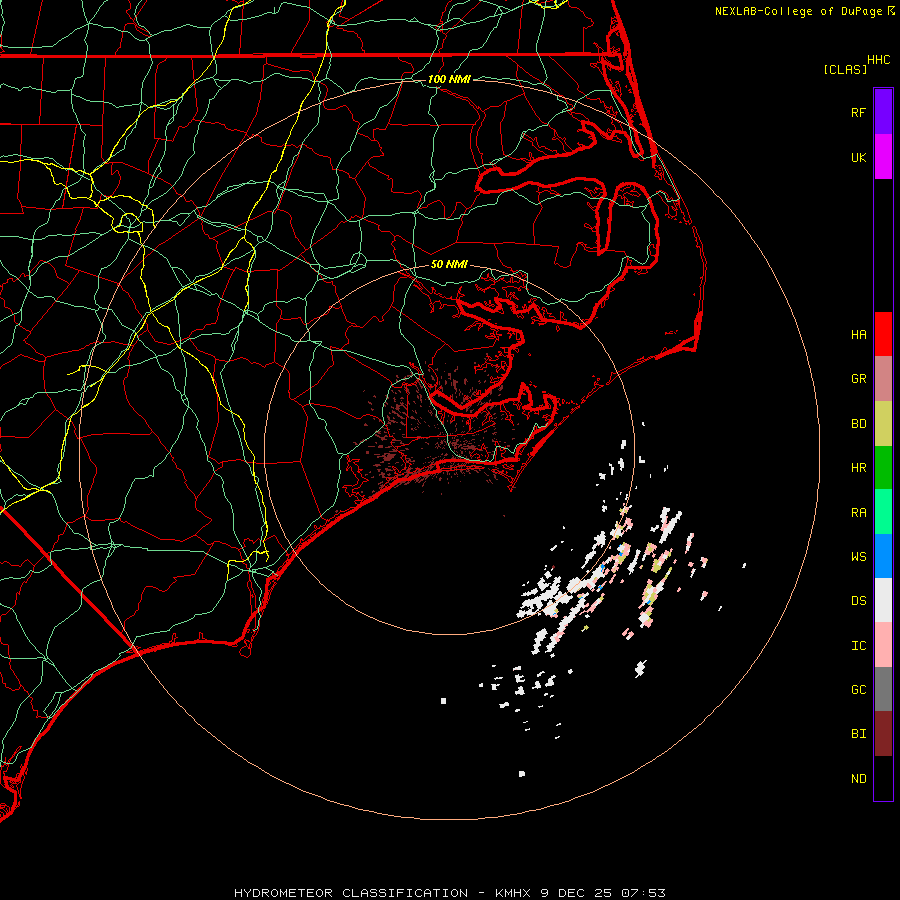The height and width of the screenshot is (900, 900).
Task: Click the HA legend label
Action: click(x=858, y=334)
